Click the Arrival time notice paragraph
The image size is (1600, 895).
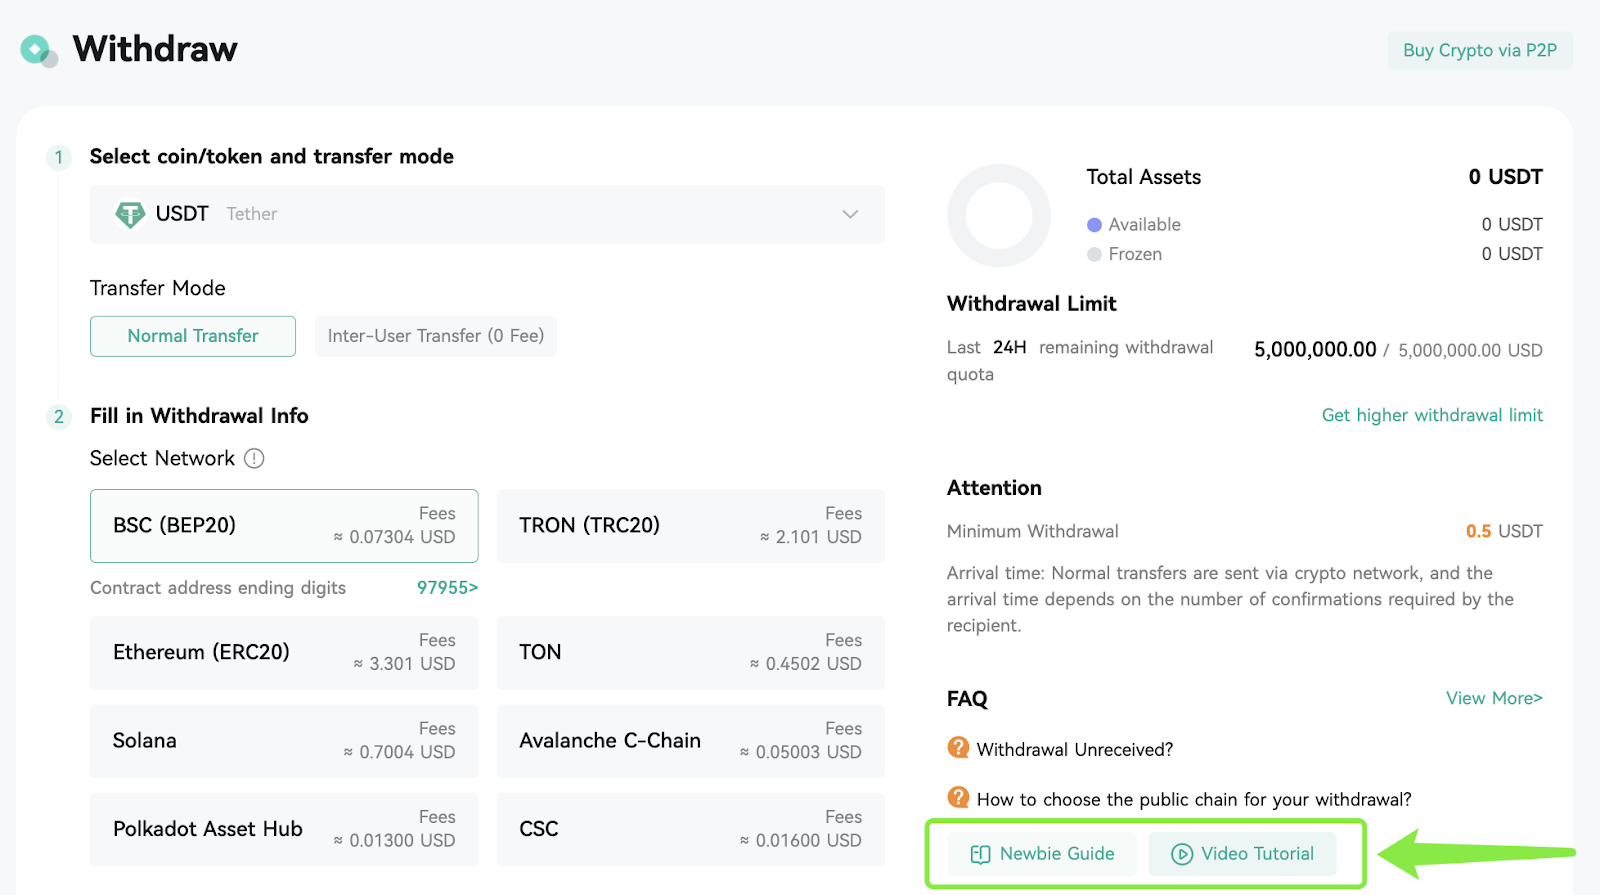click(1230, 599)
